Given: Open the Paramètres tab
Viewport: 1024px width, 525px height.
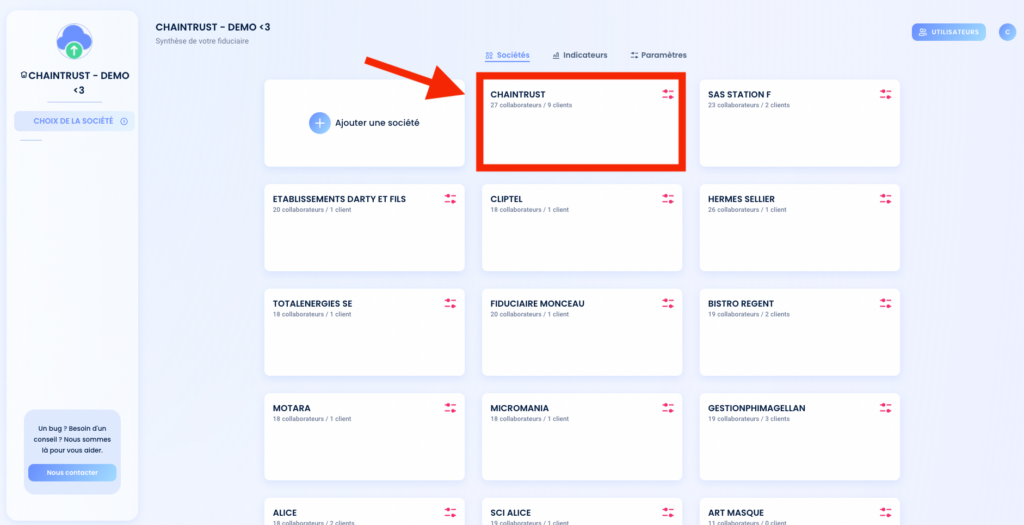Looking at the screenshot, I should click(x=658, y=56).
